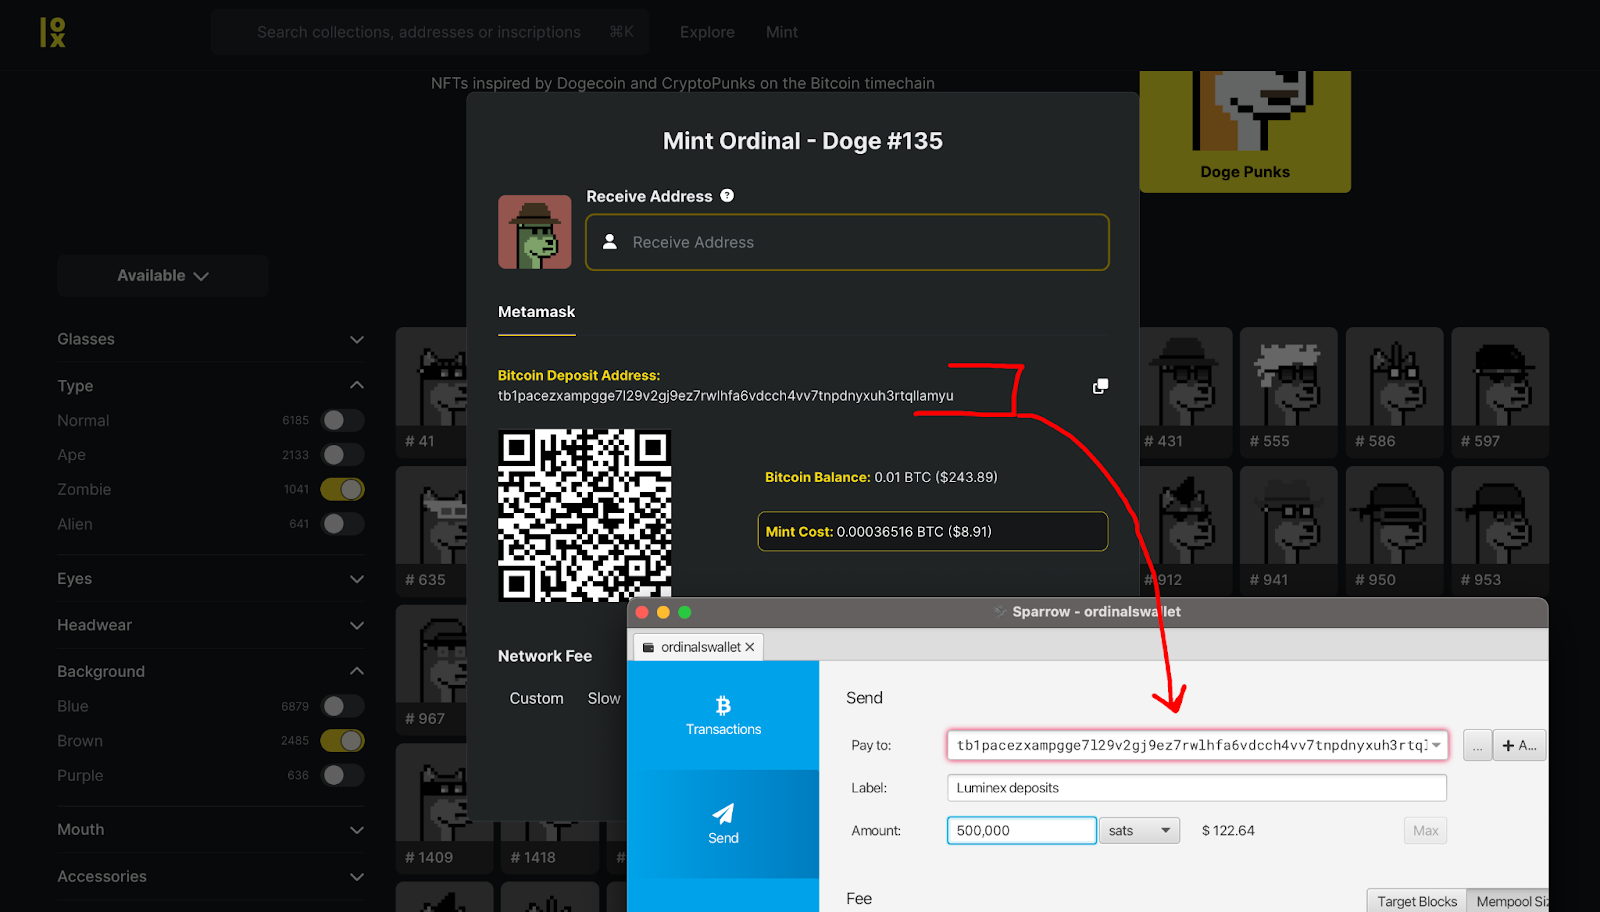
Task: Open the Available status dropdown
Action: pos(163,275)
